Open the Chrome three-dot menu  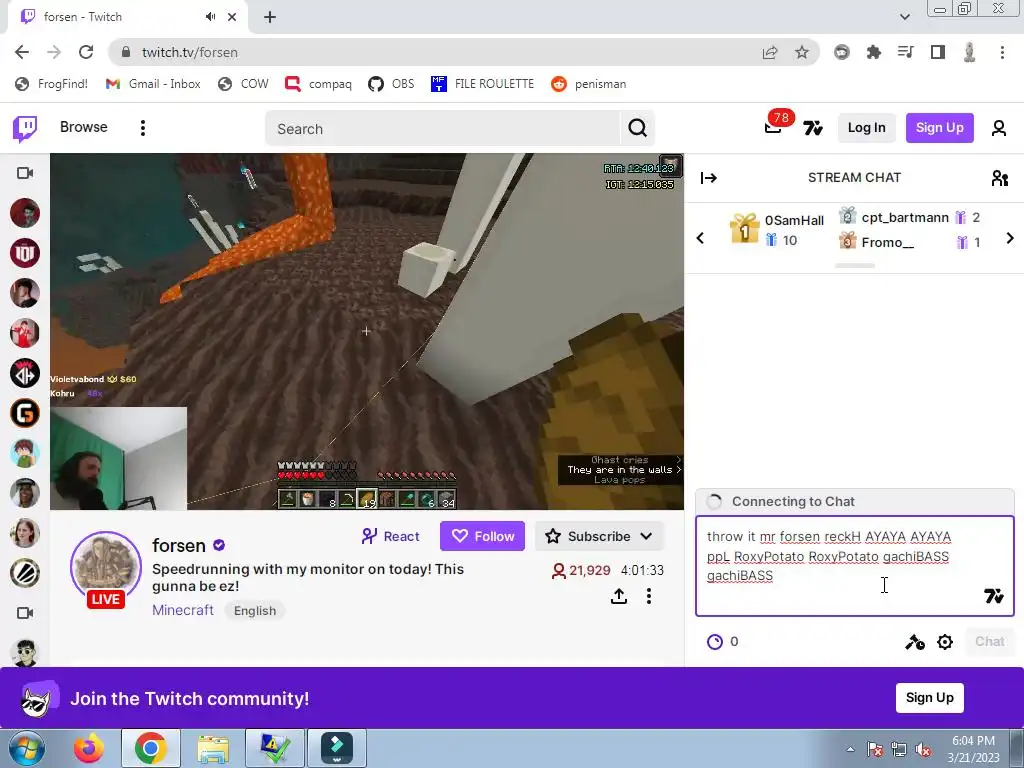pos(1002,52)
